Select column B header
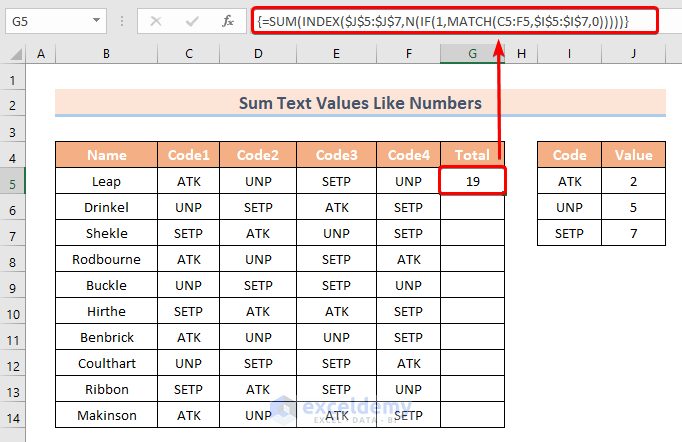 pos(107,54)
